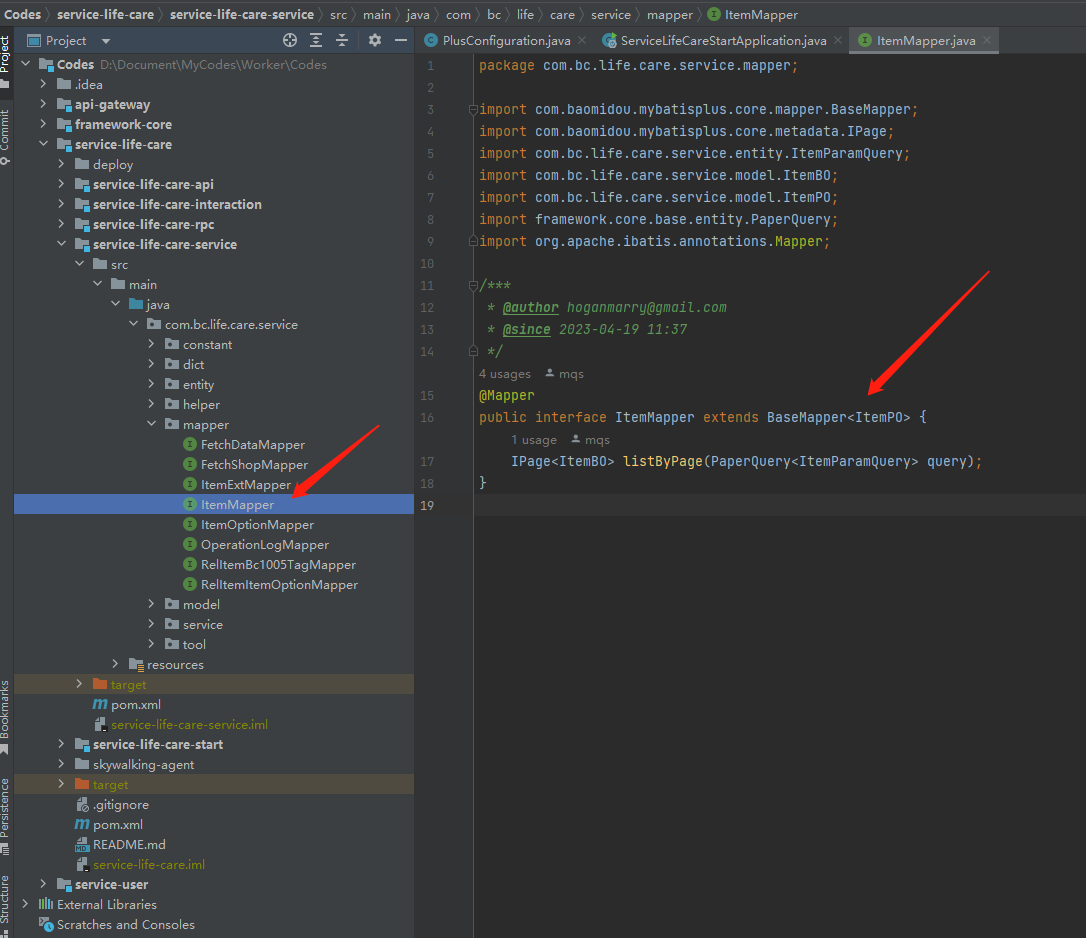Close the PlusConfiguration.java tab
Screen dimensions: 1086x938
582,40
